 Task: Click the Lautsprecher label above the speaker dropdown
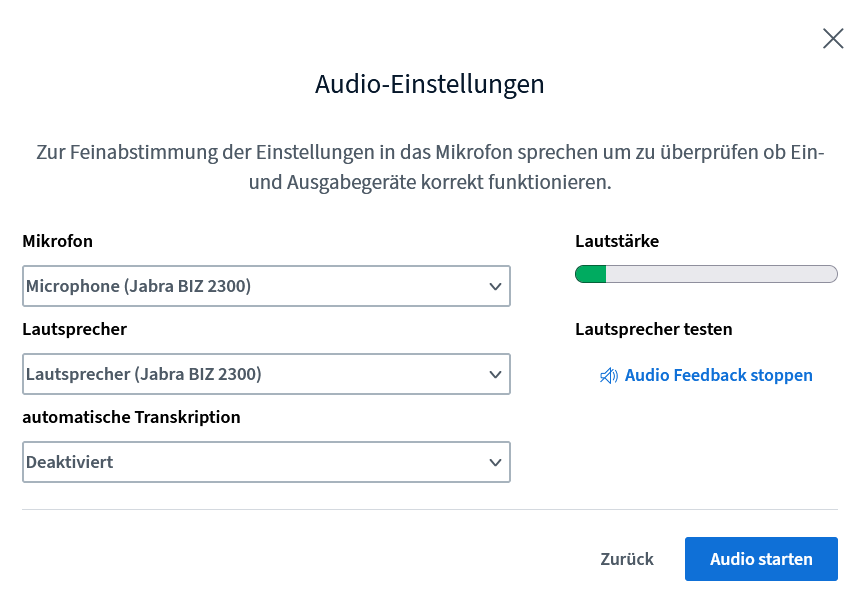coord(74,329)
